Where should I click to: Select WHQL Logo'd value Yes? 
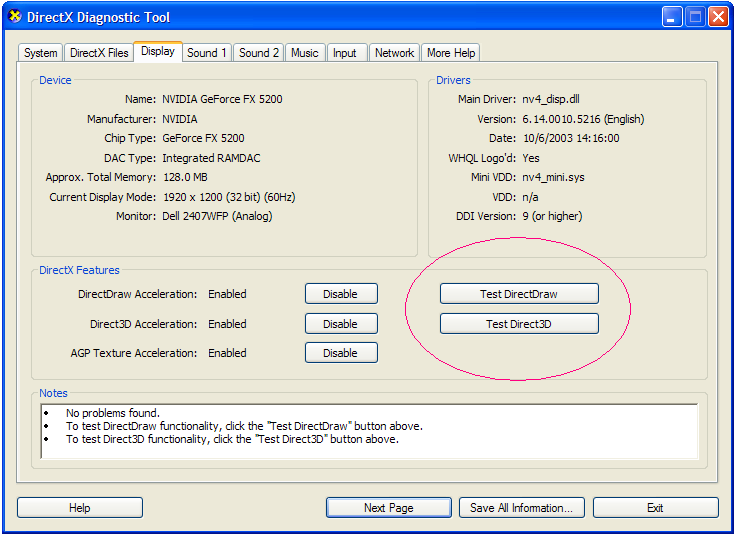coord(531,158)
